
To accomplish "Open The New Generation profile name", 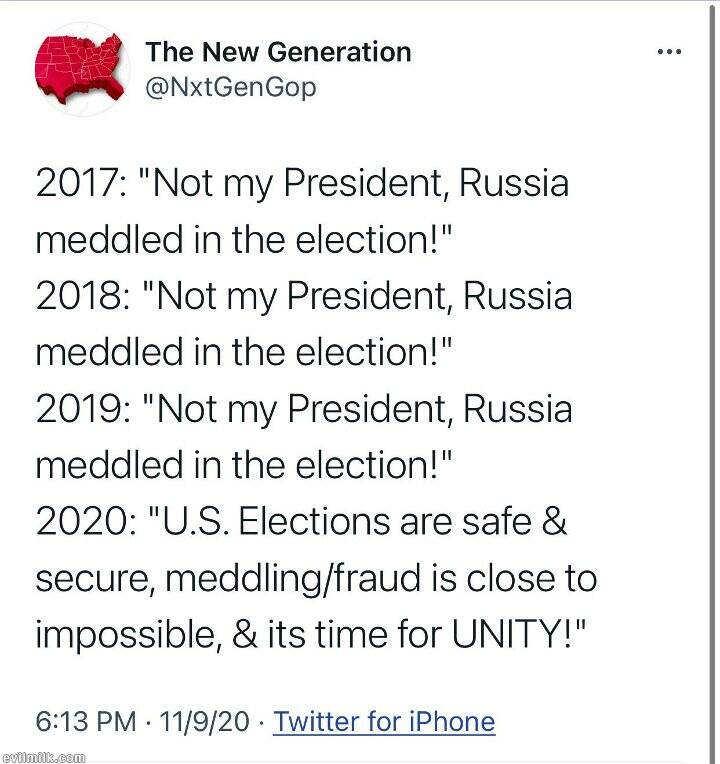I will (x=278, y=52).
